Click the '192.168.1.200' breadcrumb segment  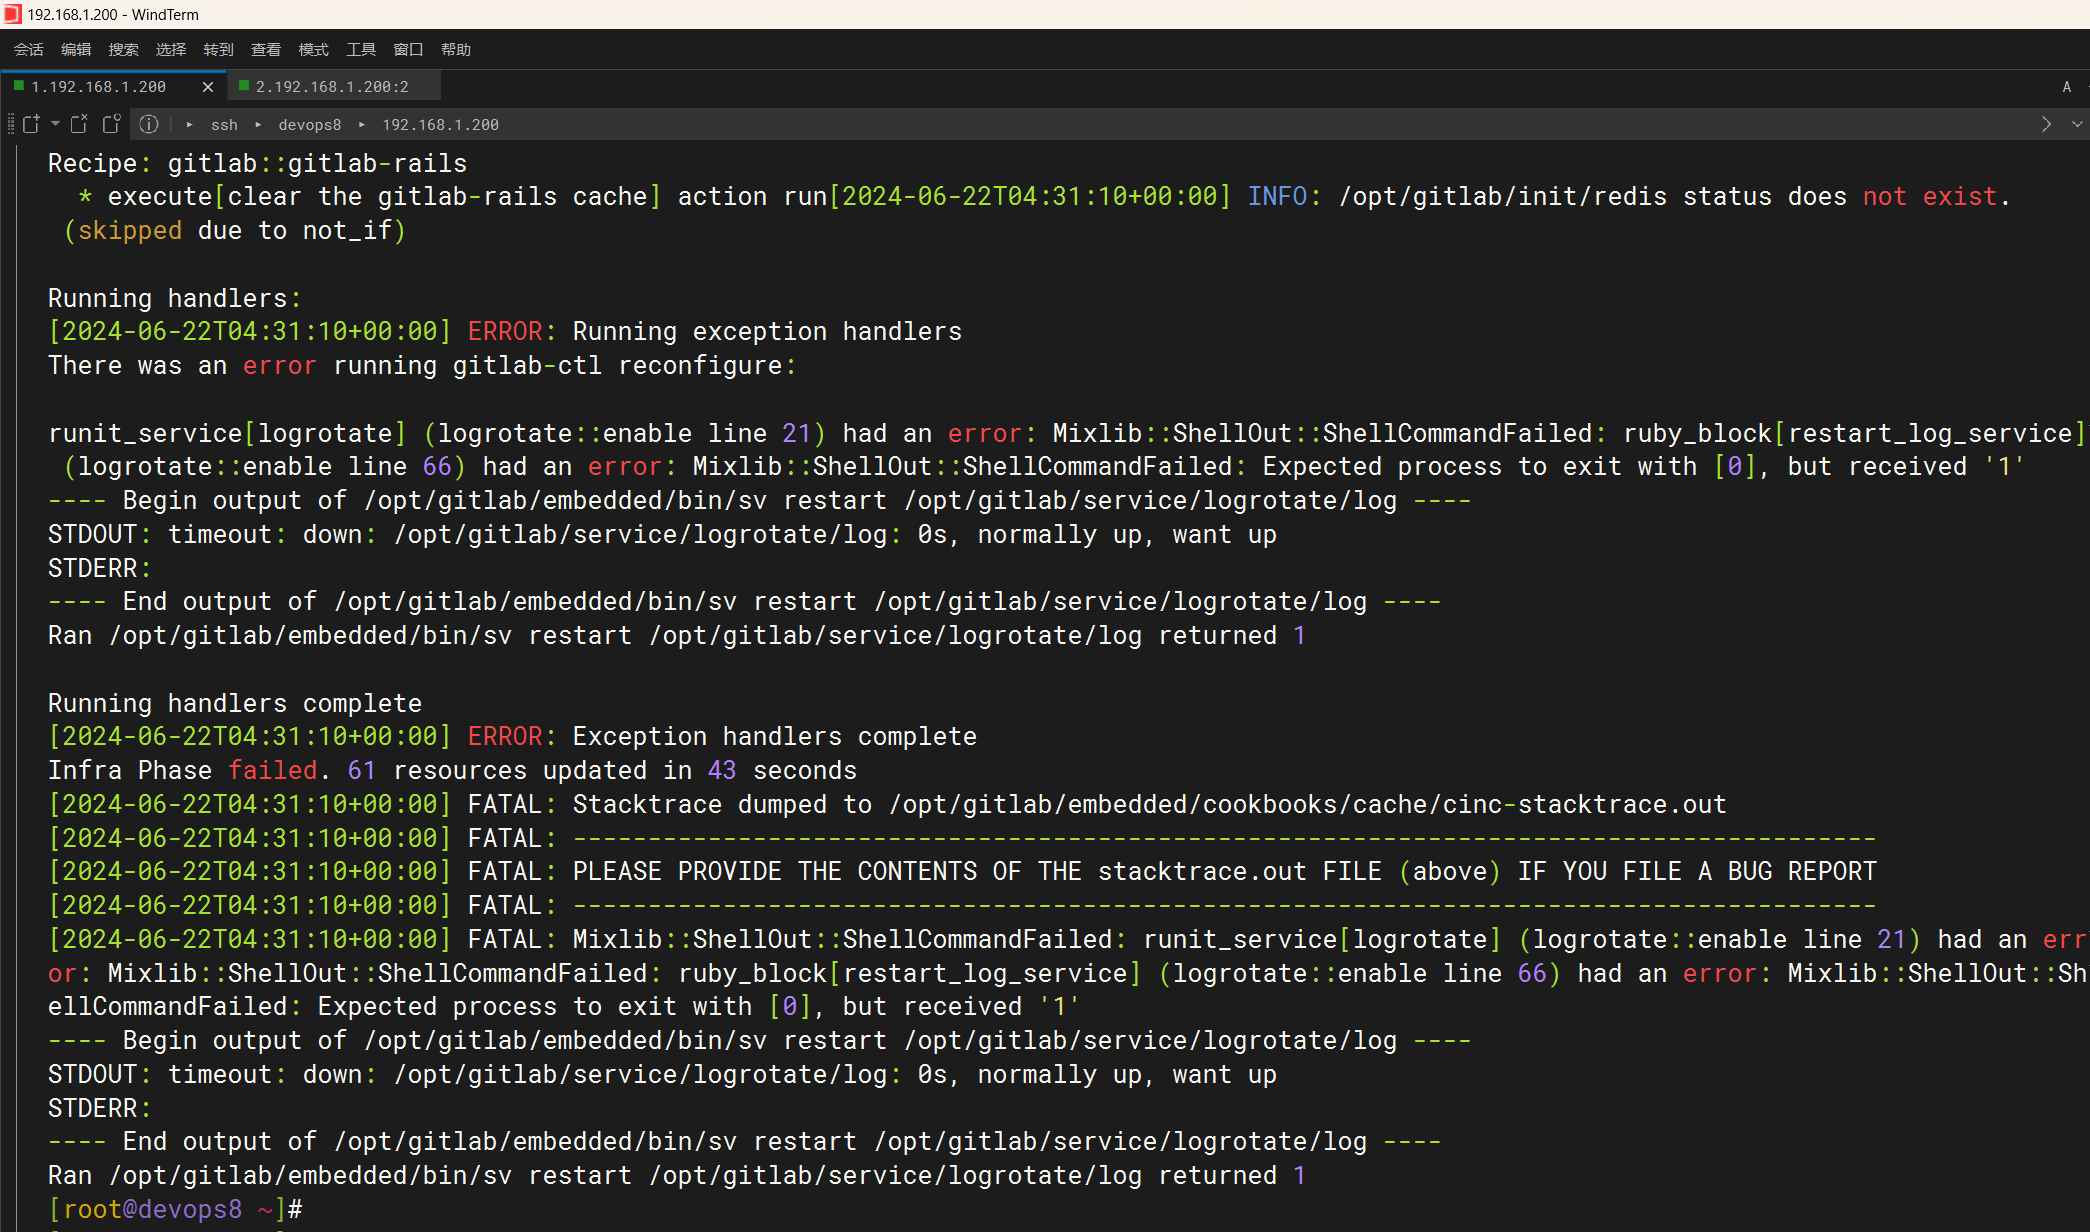point(441,125)
